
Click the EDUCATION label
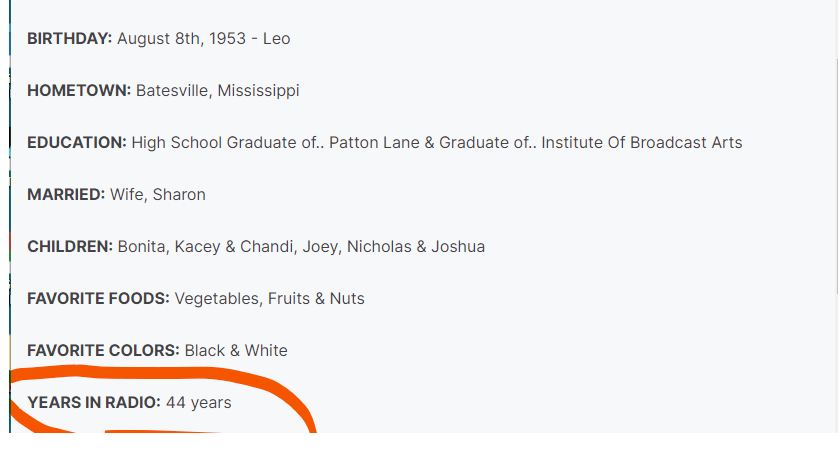77,143
